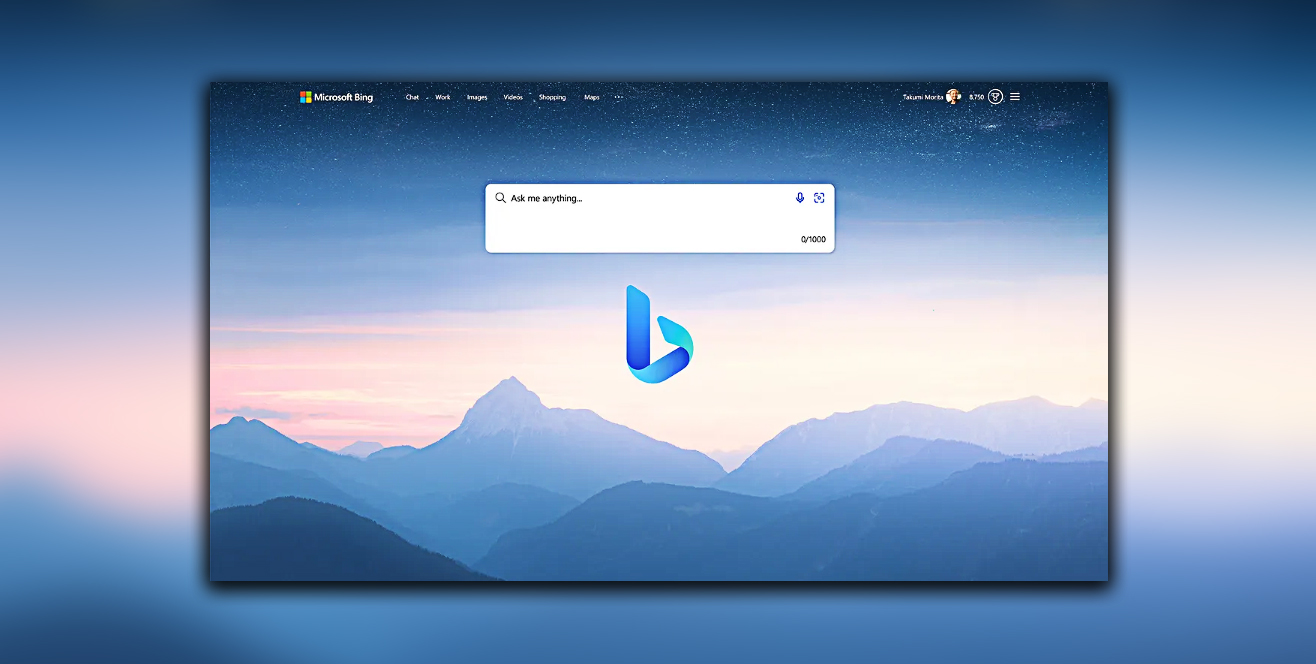This screenshot has width=1316, height=664.
Task: Open the user profile avatar
Action: [x=953, y=97]
